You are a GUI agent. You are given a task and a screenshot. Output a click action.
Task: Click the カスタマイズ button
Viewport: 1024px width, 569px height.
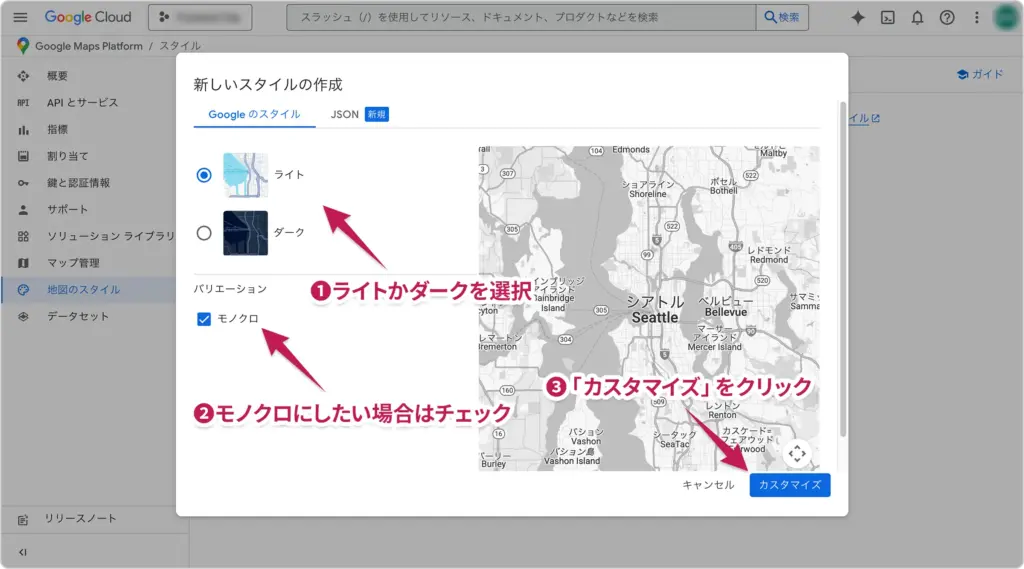coord(790,485)
